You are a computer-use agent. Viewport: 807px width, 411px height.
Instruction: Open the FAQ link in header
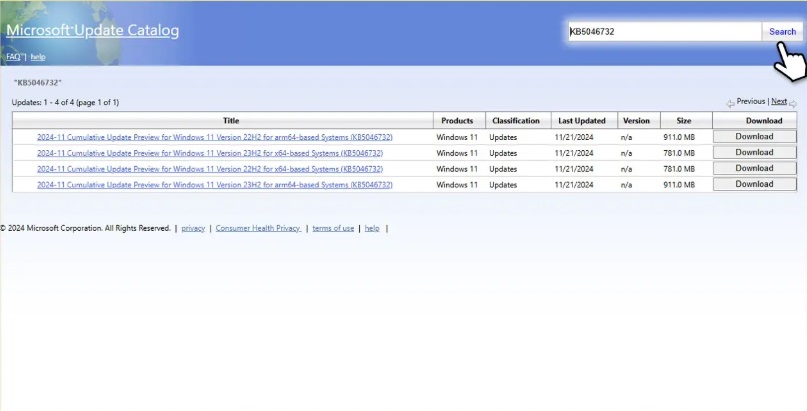(13, 57)
